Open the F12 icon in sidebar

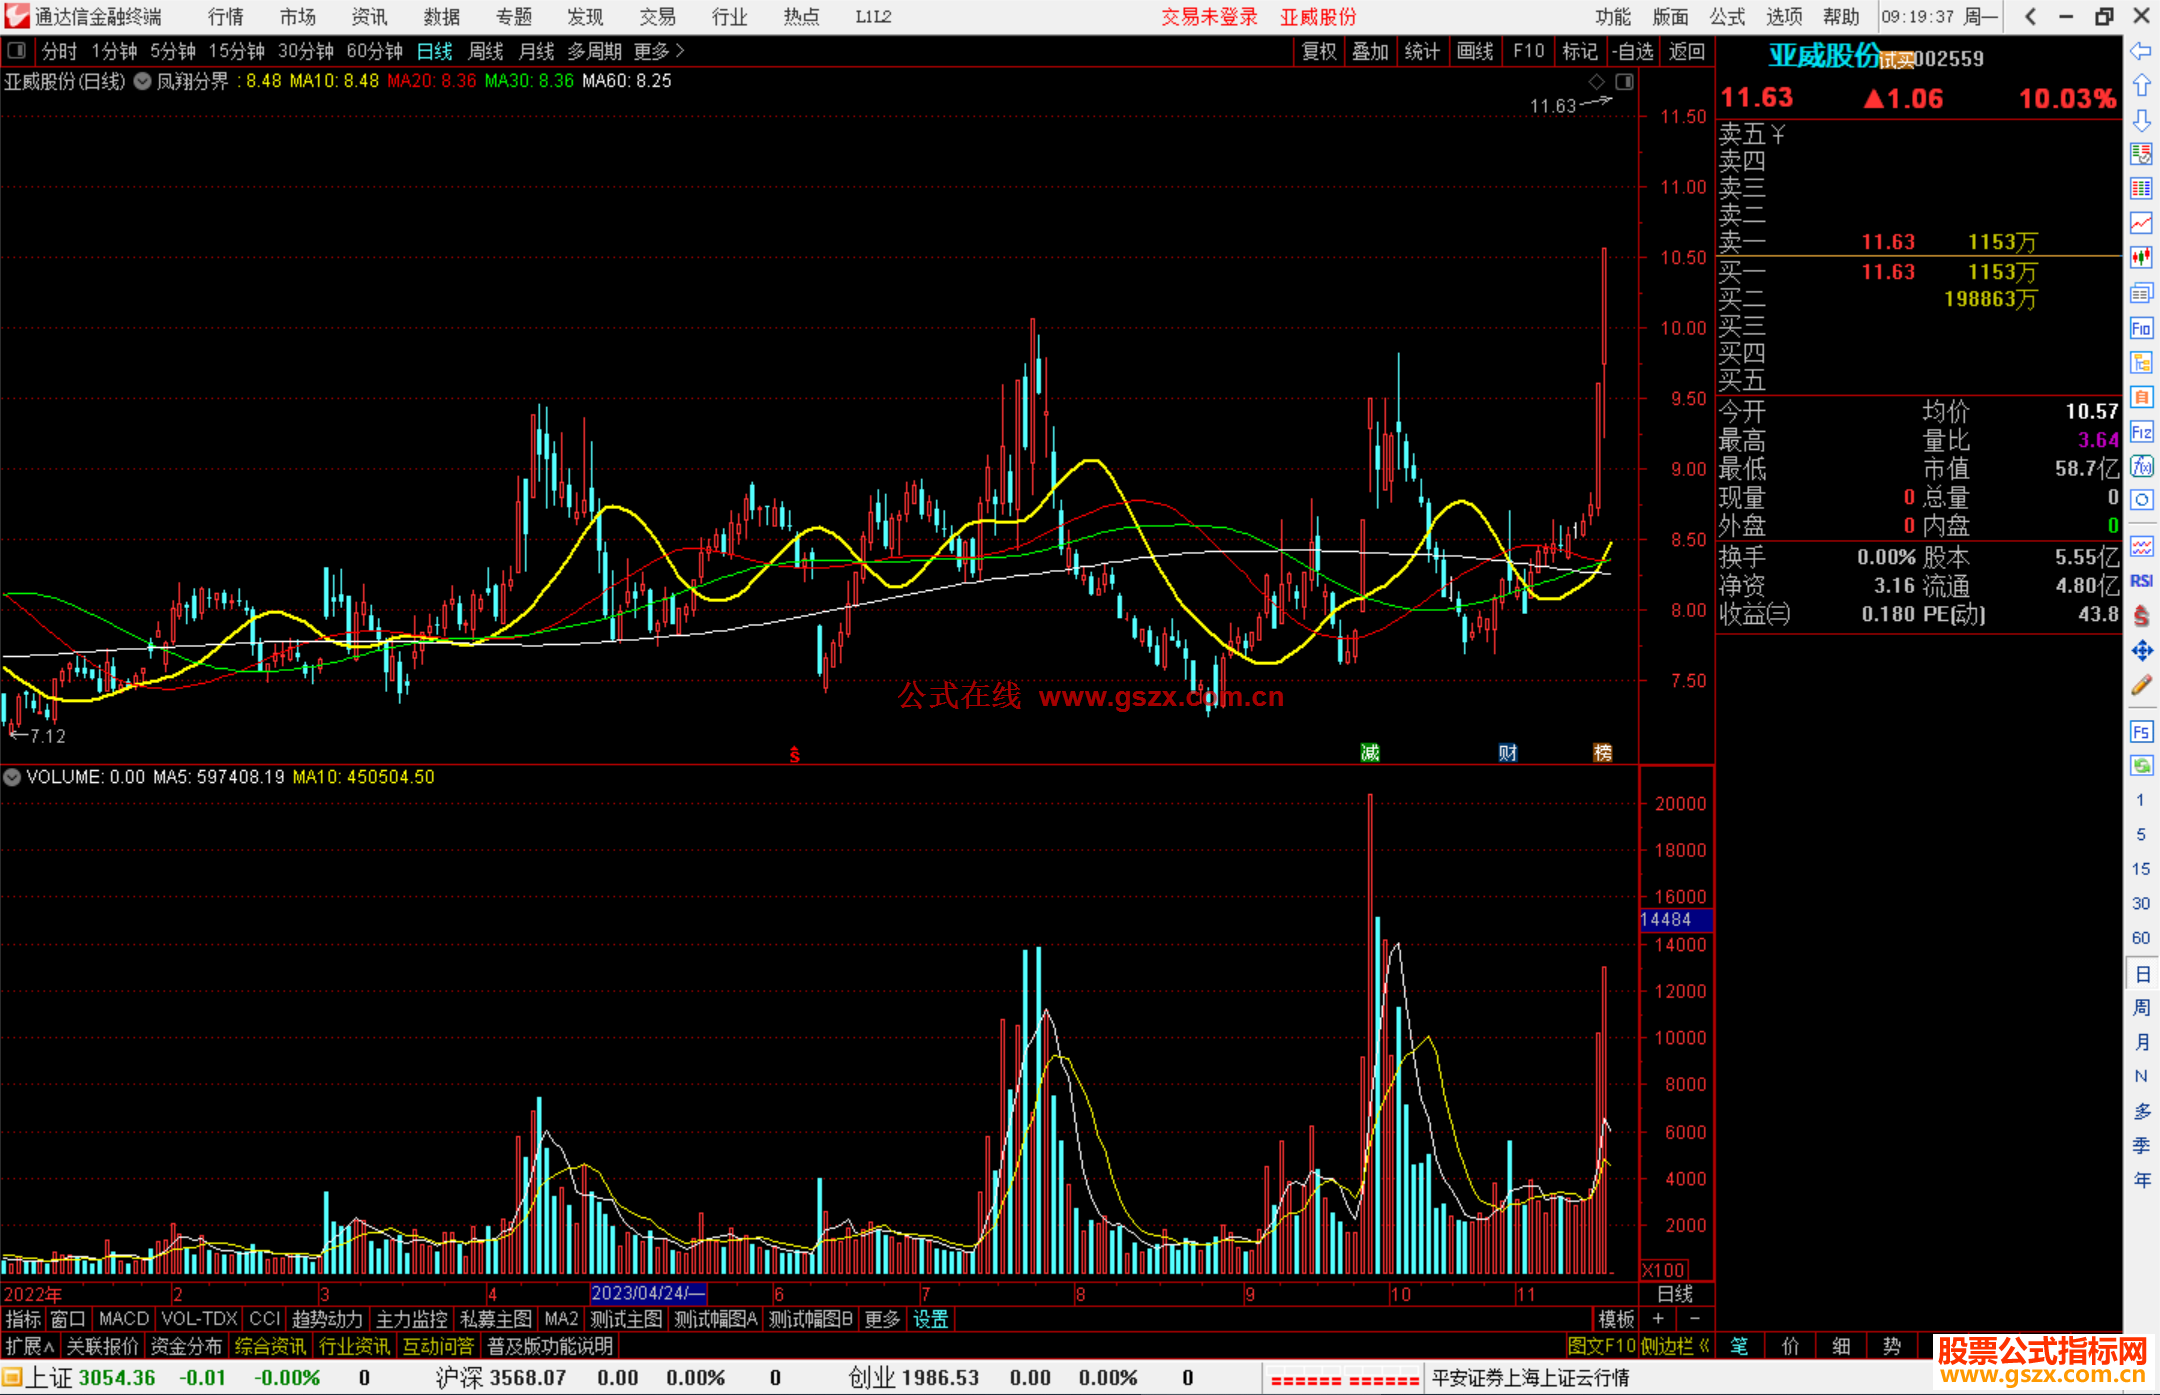(2141, 432)
